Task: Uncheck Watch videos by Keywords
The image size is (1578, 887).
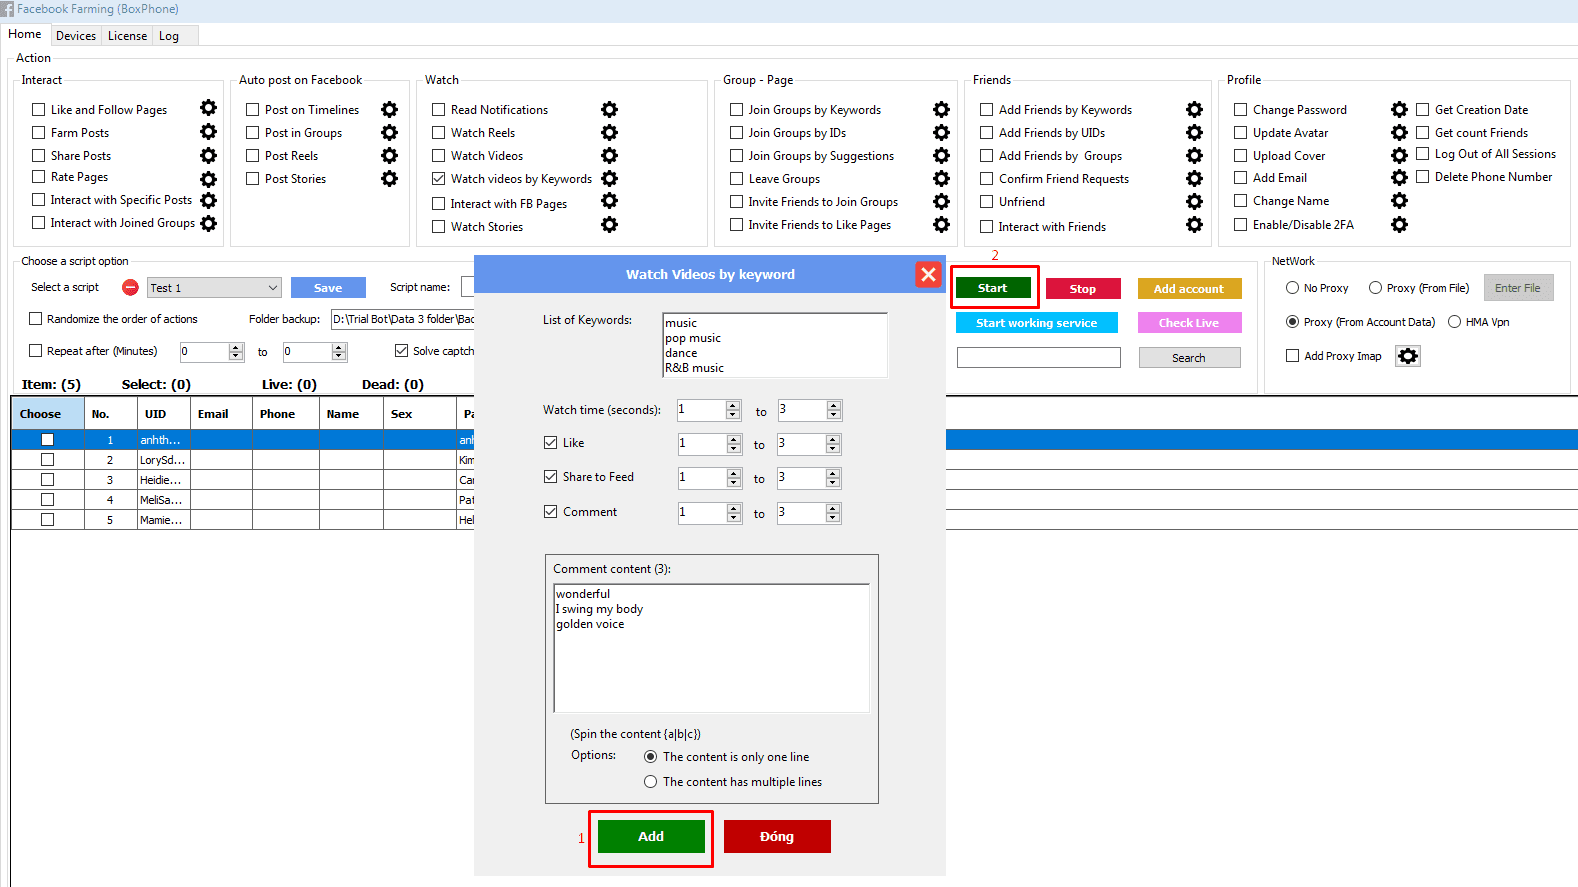Action: 438,179
